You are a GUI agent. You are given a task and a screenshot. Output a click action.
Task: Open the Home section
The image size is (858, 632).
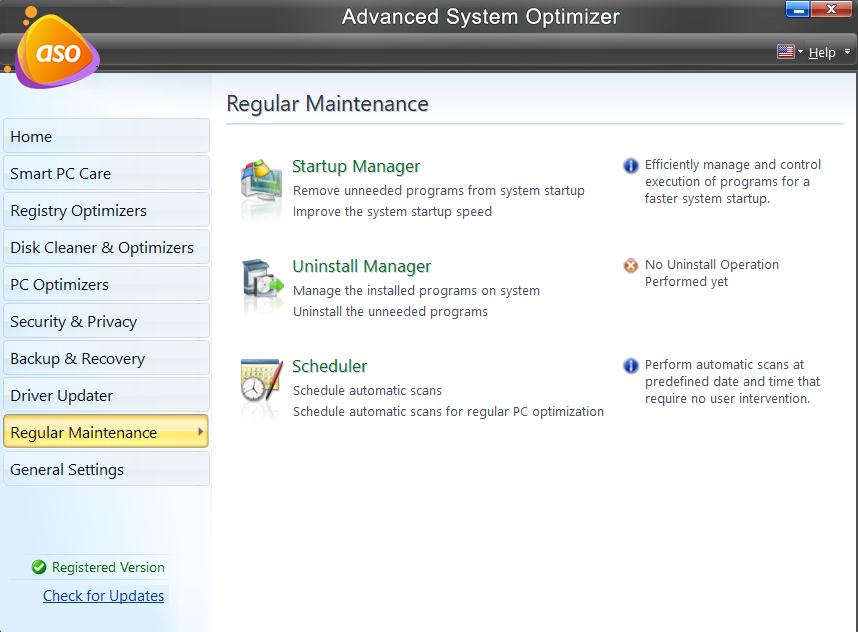[106, 137]
